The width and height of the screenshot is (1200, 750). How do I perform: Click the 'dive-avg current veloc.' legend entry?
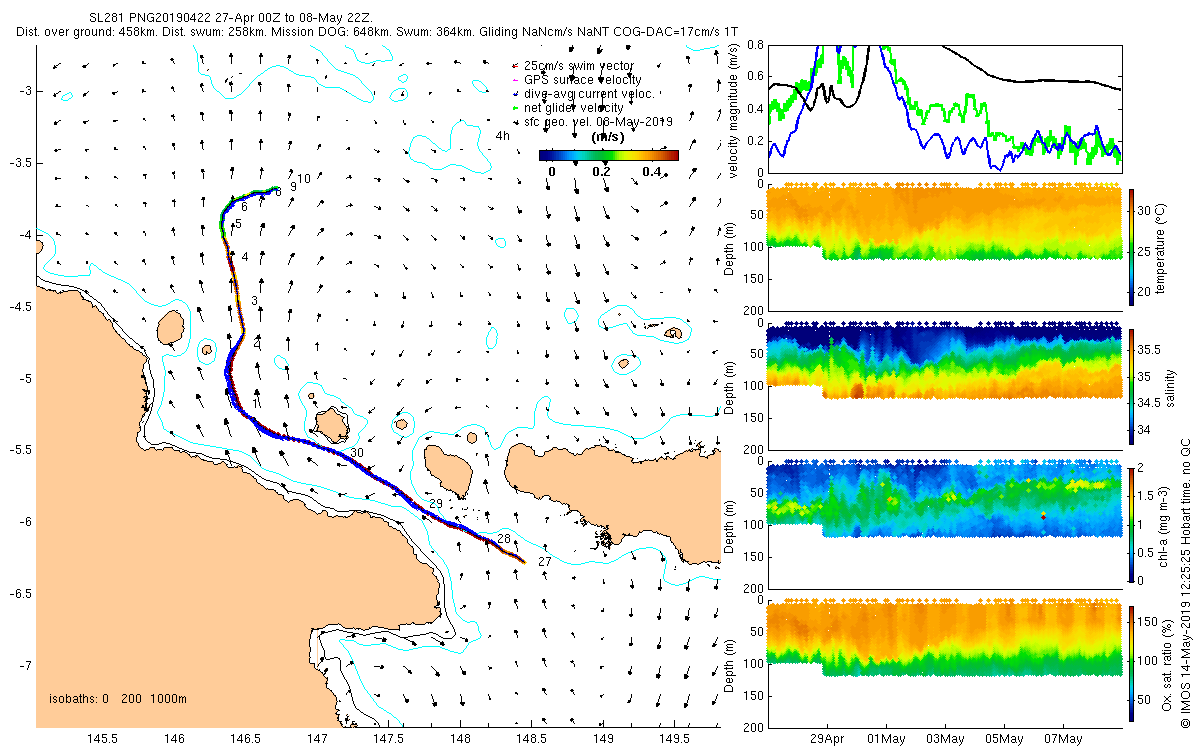583,93
